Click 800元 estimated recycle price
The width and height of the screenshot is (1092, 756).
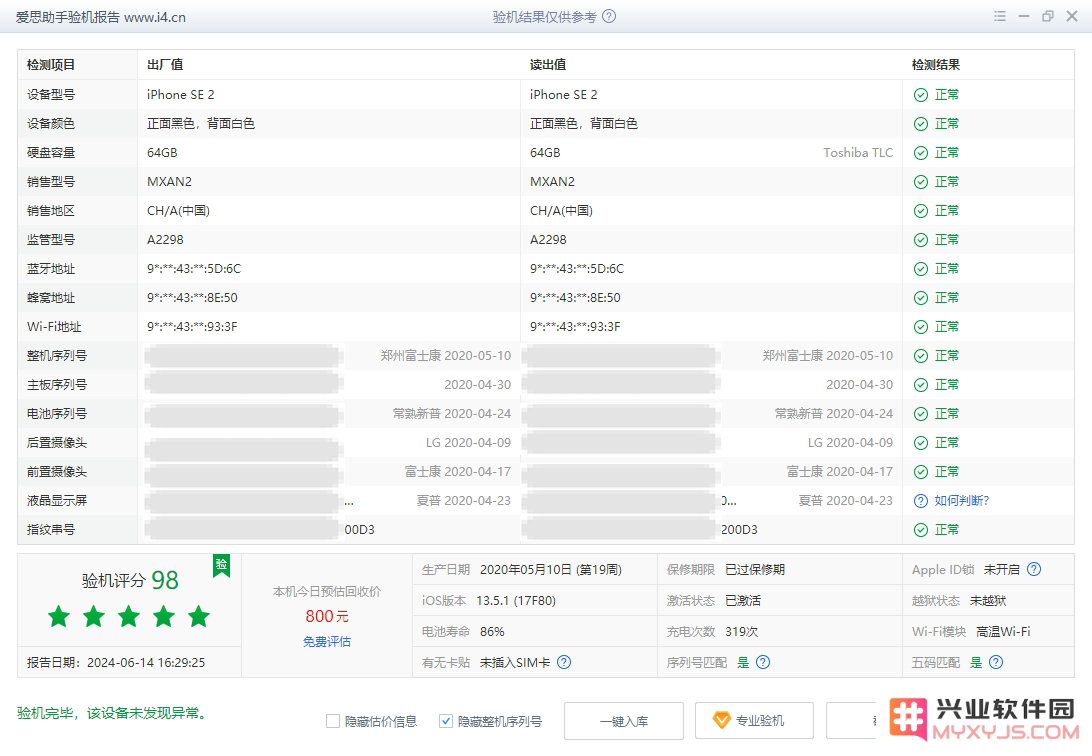click(x=327, y=616)
